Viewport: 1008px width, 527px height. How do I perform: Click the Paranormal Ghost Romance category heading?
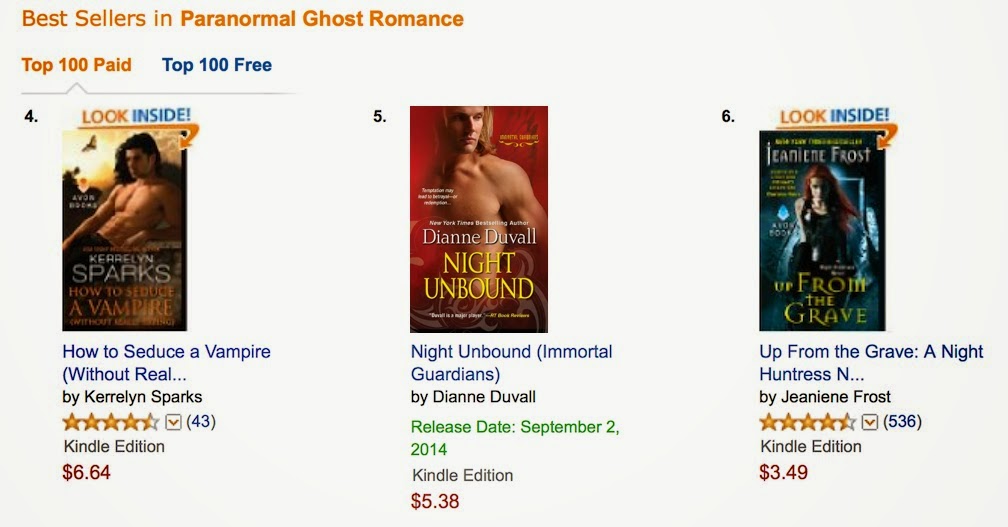pyautogui.click(x=322, y=19)
